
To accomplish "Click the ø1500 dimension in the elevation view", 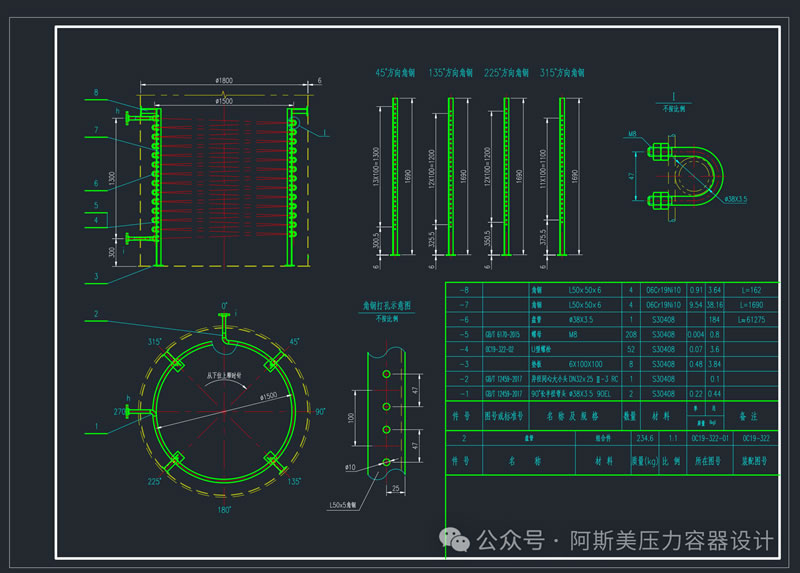I will pos(224,101).
